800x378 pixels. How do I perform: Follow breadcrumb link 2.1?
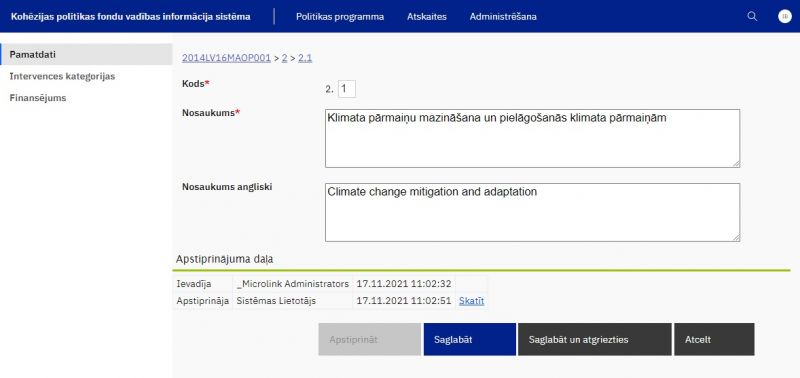(305, 58)
